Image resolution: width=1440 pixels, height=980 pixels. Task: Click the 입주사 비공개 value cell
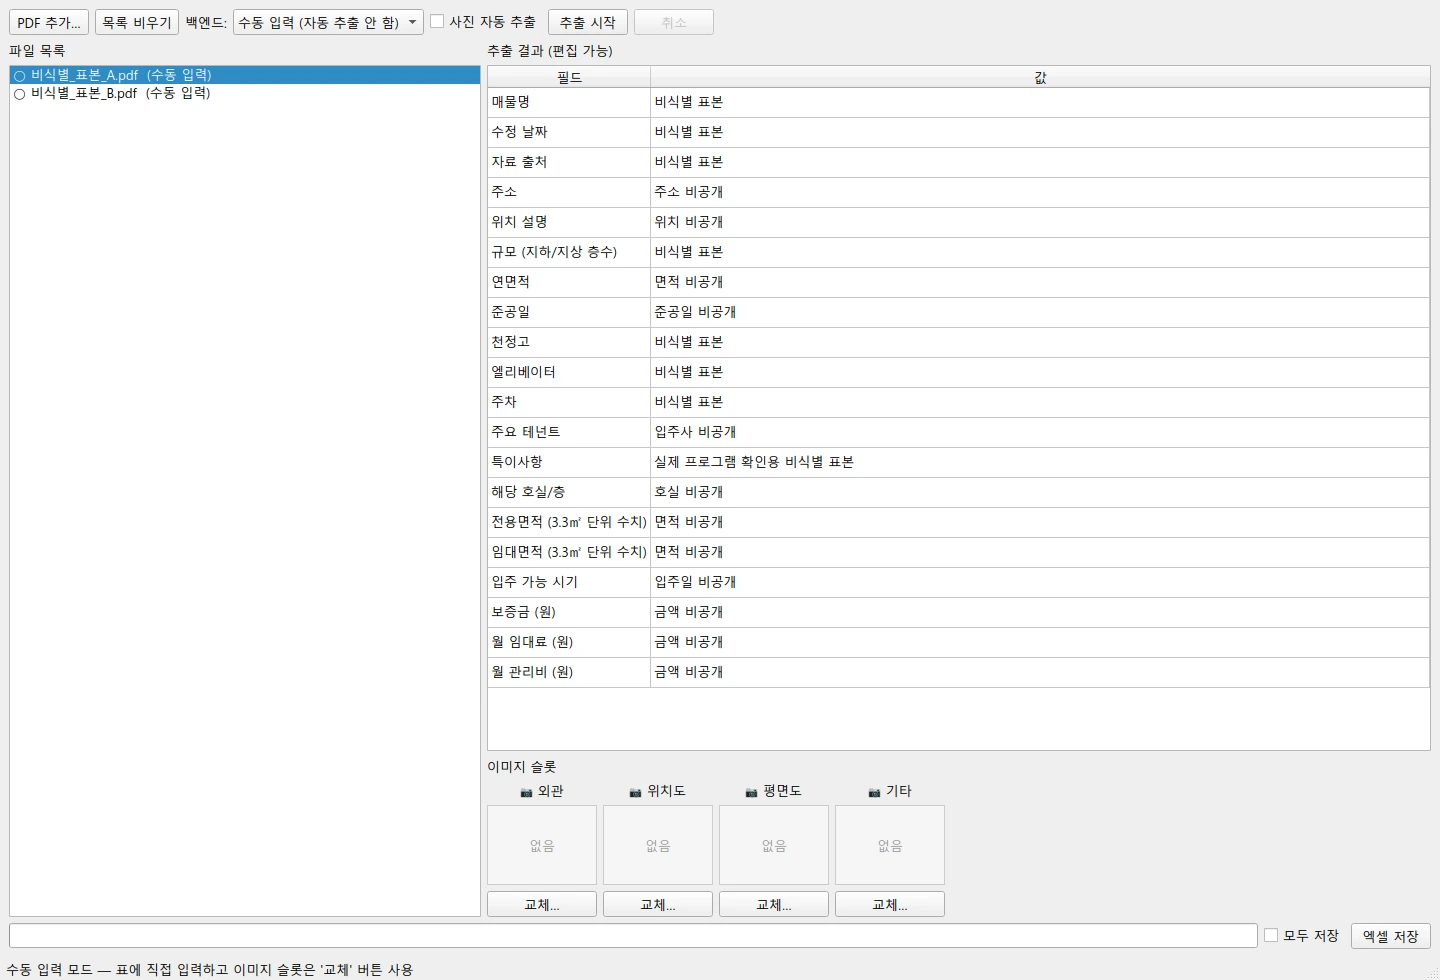click(x=1040, y=432)
